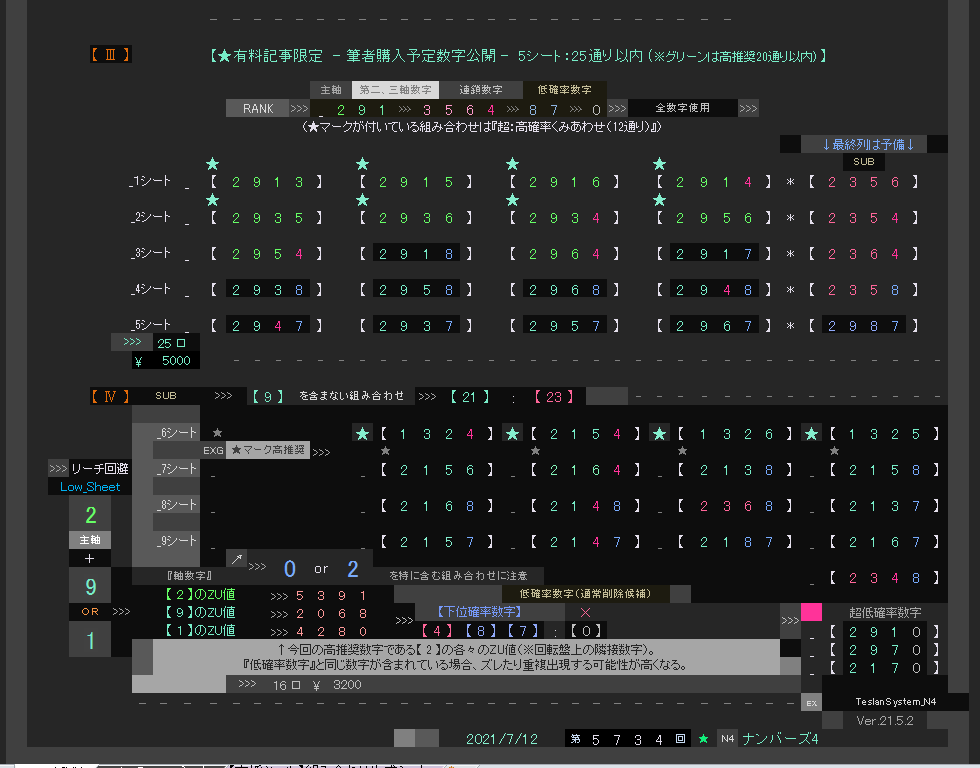Click the large 9 axis number

pos(90,586)
